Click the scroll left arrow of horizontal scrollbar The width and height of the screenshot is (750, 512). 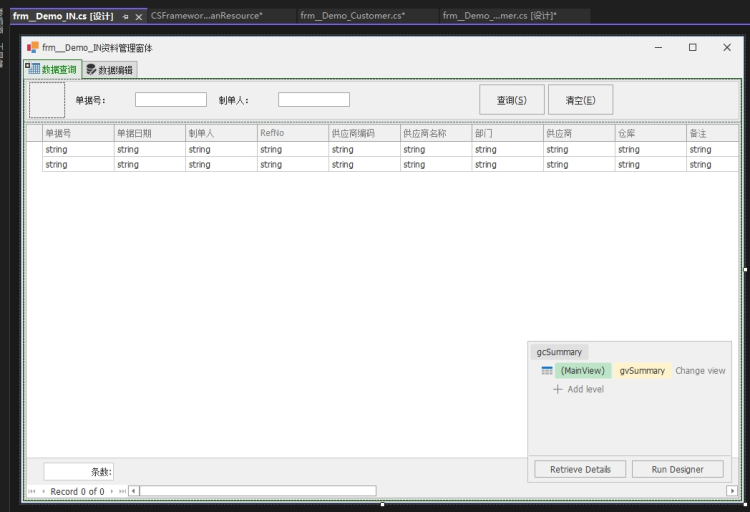135,491
